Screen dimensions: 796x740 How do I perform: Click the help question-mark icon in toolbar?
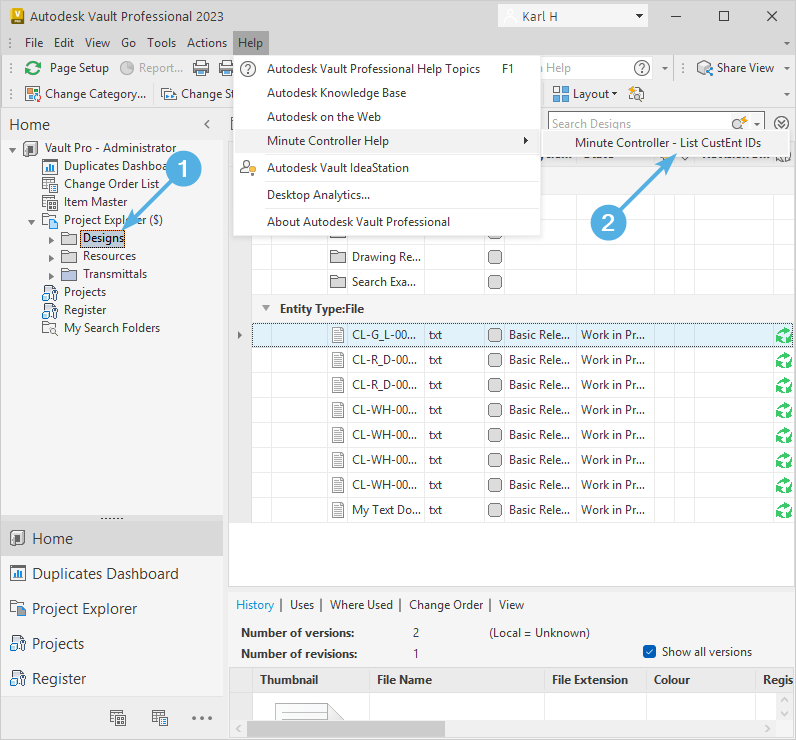click(642, 68)
